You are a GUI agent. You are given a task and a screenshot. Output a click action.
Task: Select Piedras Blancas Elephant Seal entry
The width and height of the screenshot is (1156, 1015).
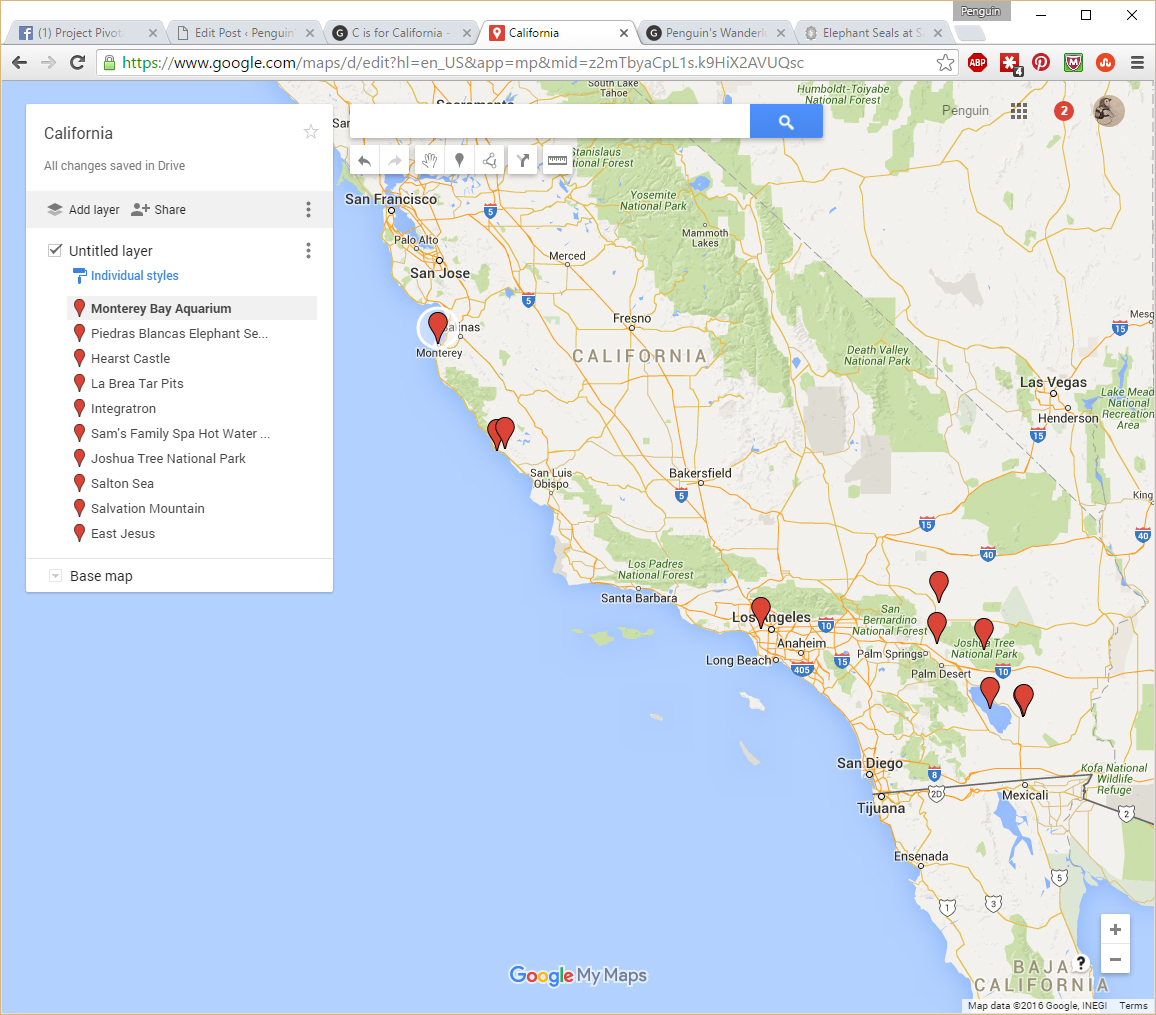(192, 333)
